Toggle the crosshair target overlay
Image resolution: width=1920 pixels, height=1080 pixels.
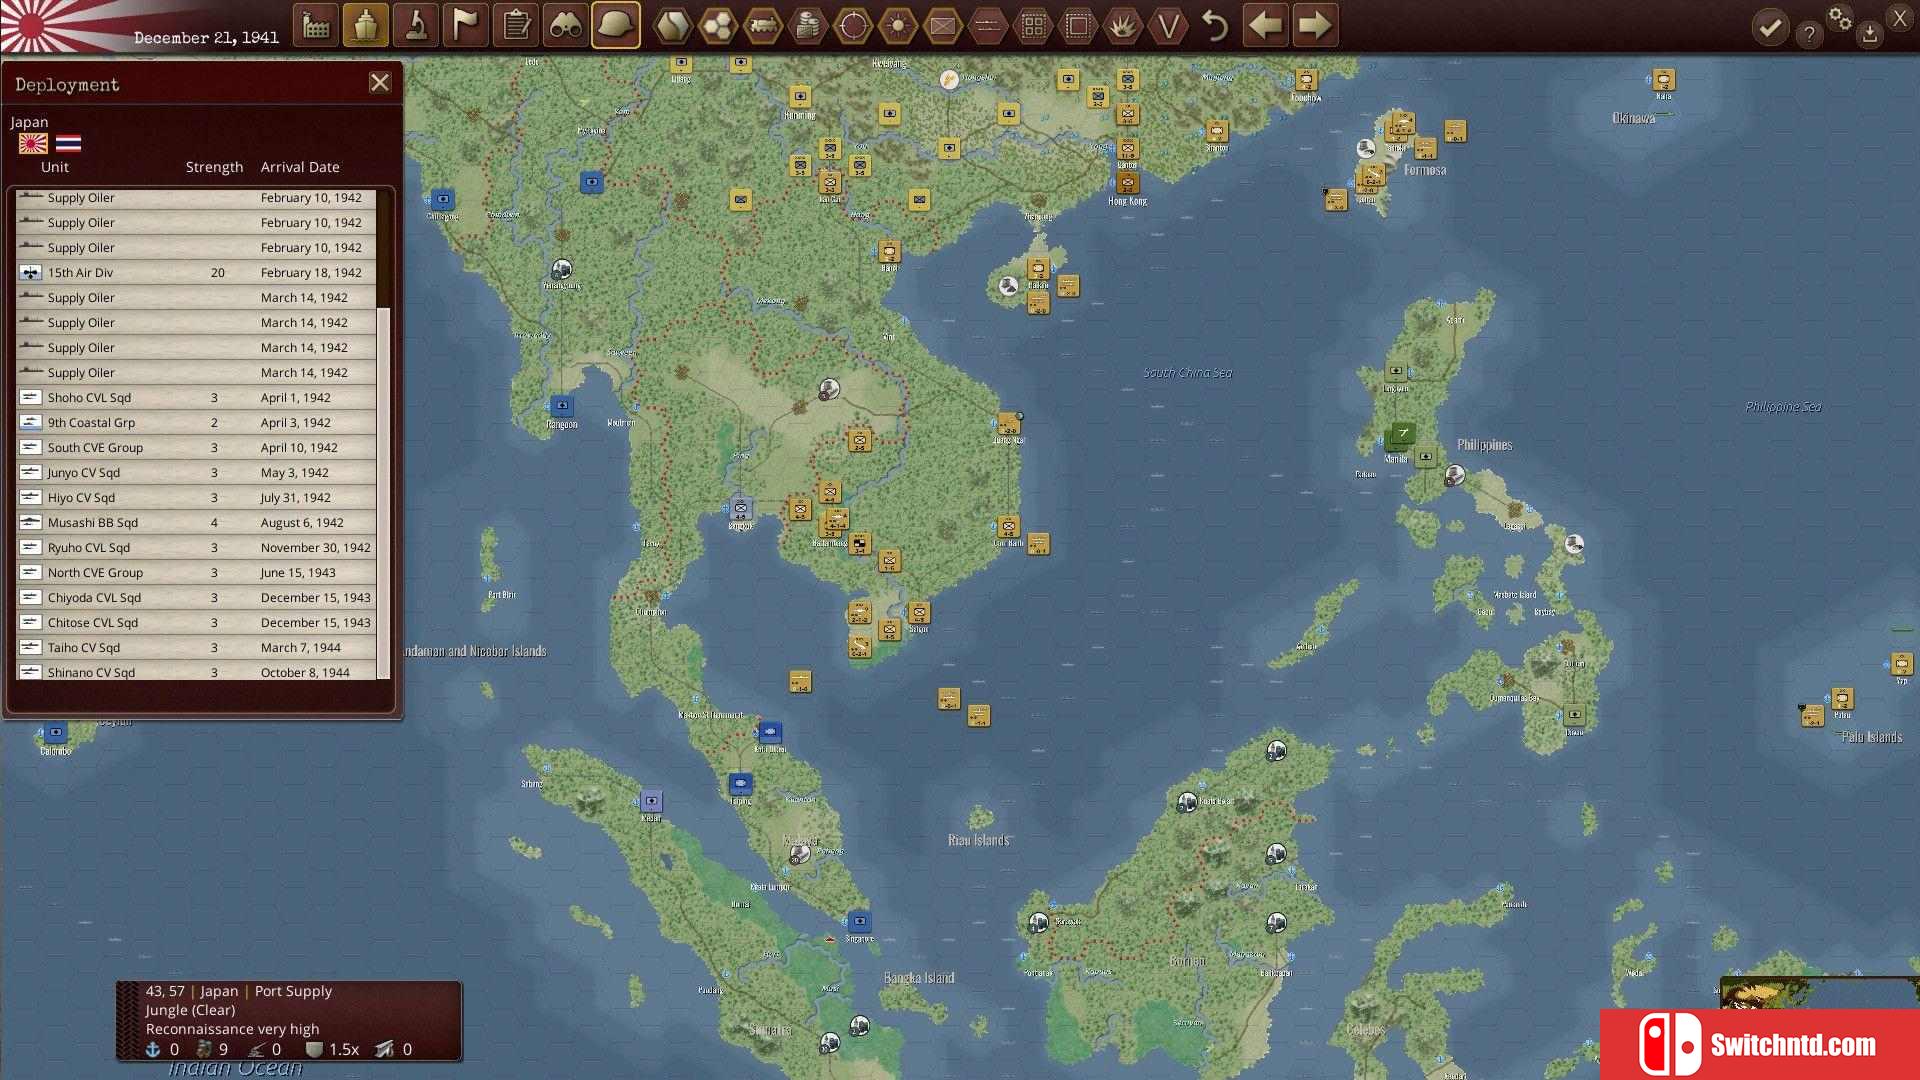tap(853, 25)
